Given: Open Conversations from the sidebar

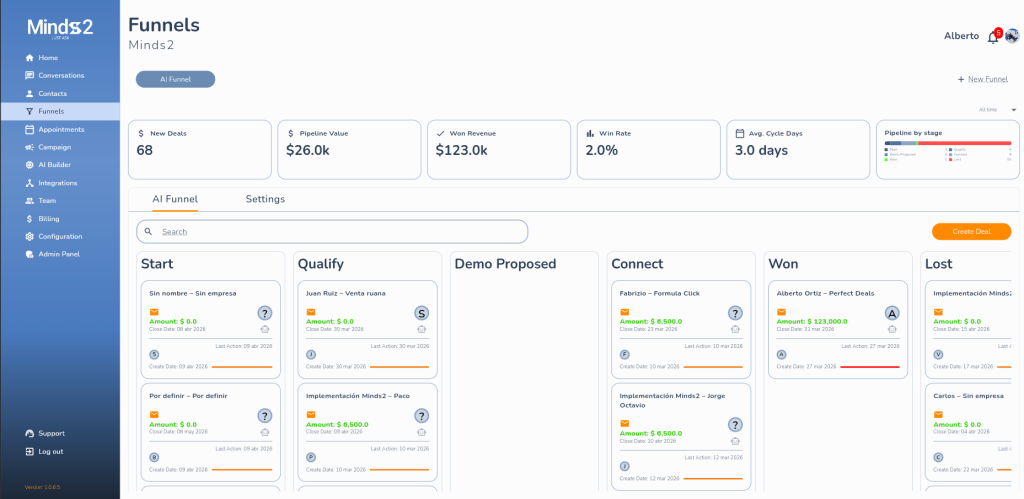Looking at the screenshot, I should pos(61,76).
